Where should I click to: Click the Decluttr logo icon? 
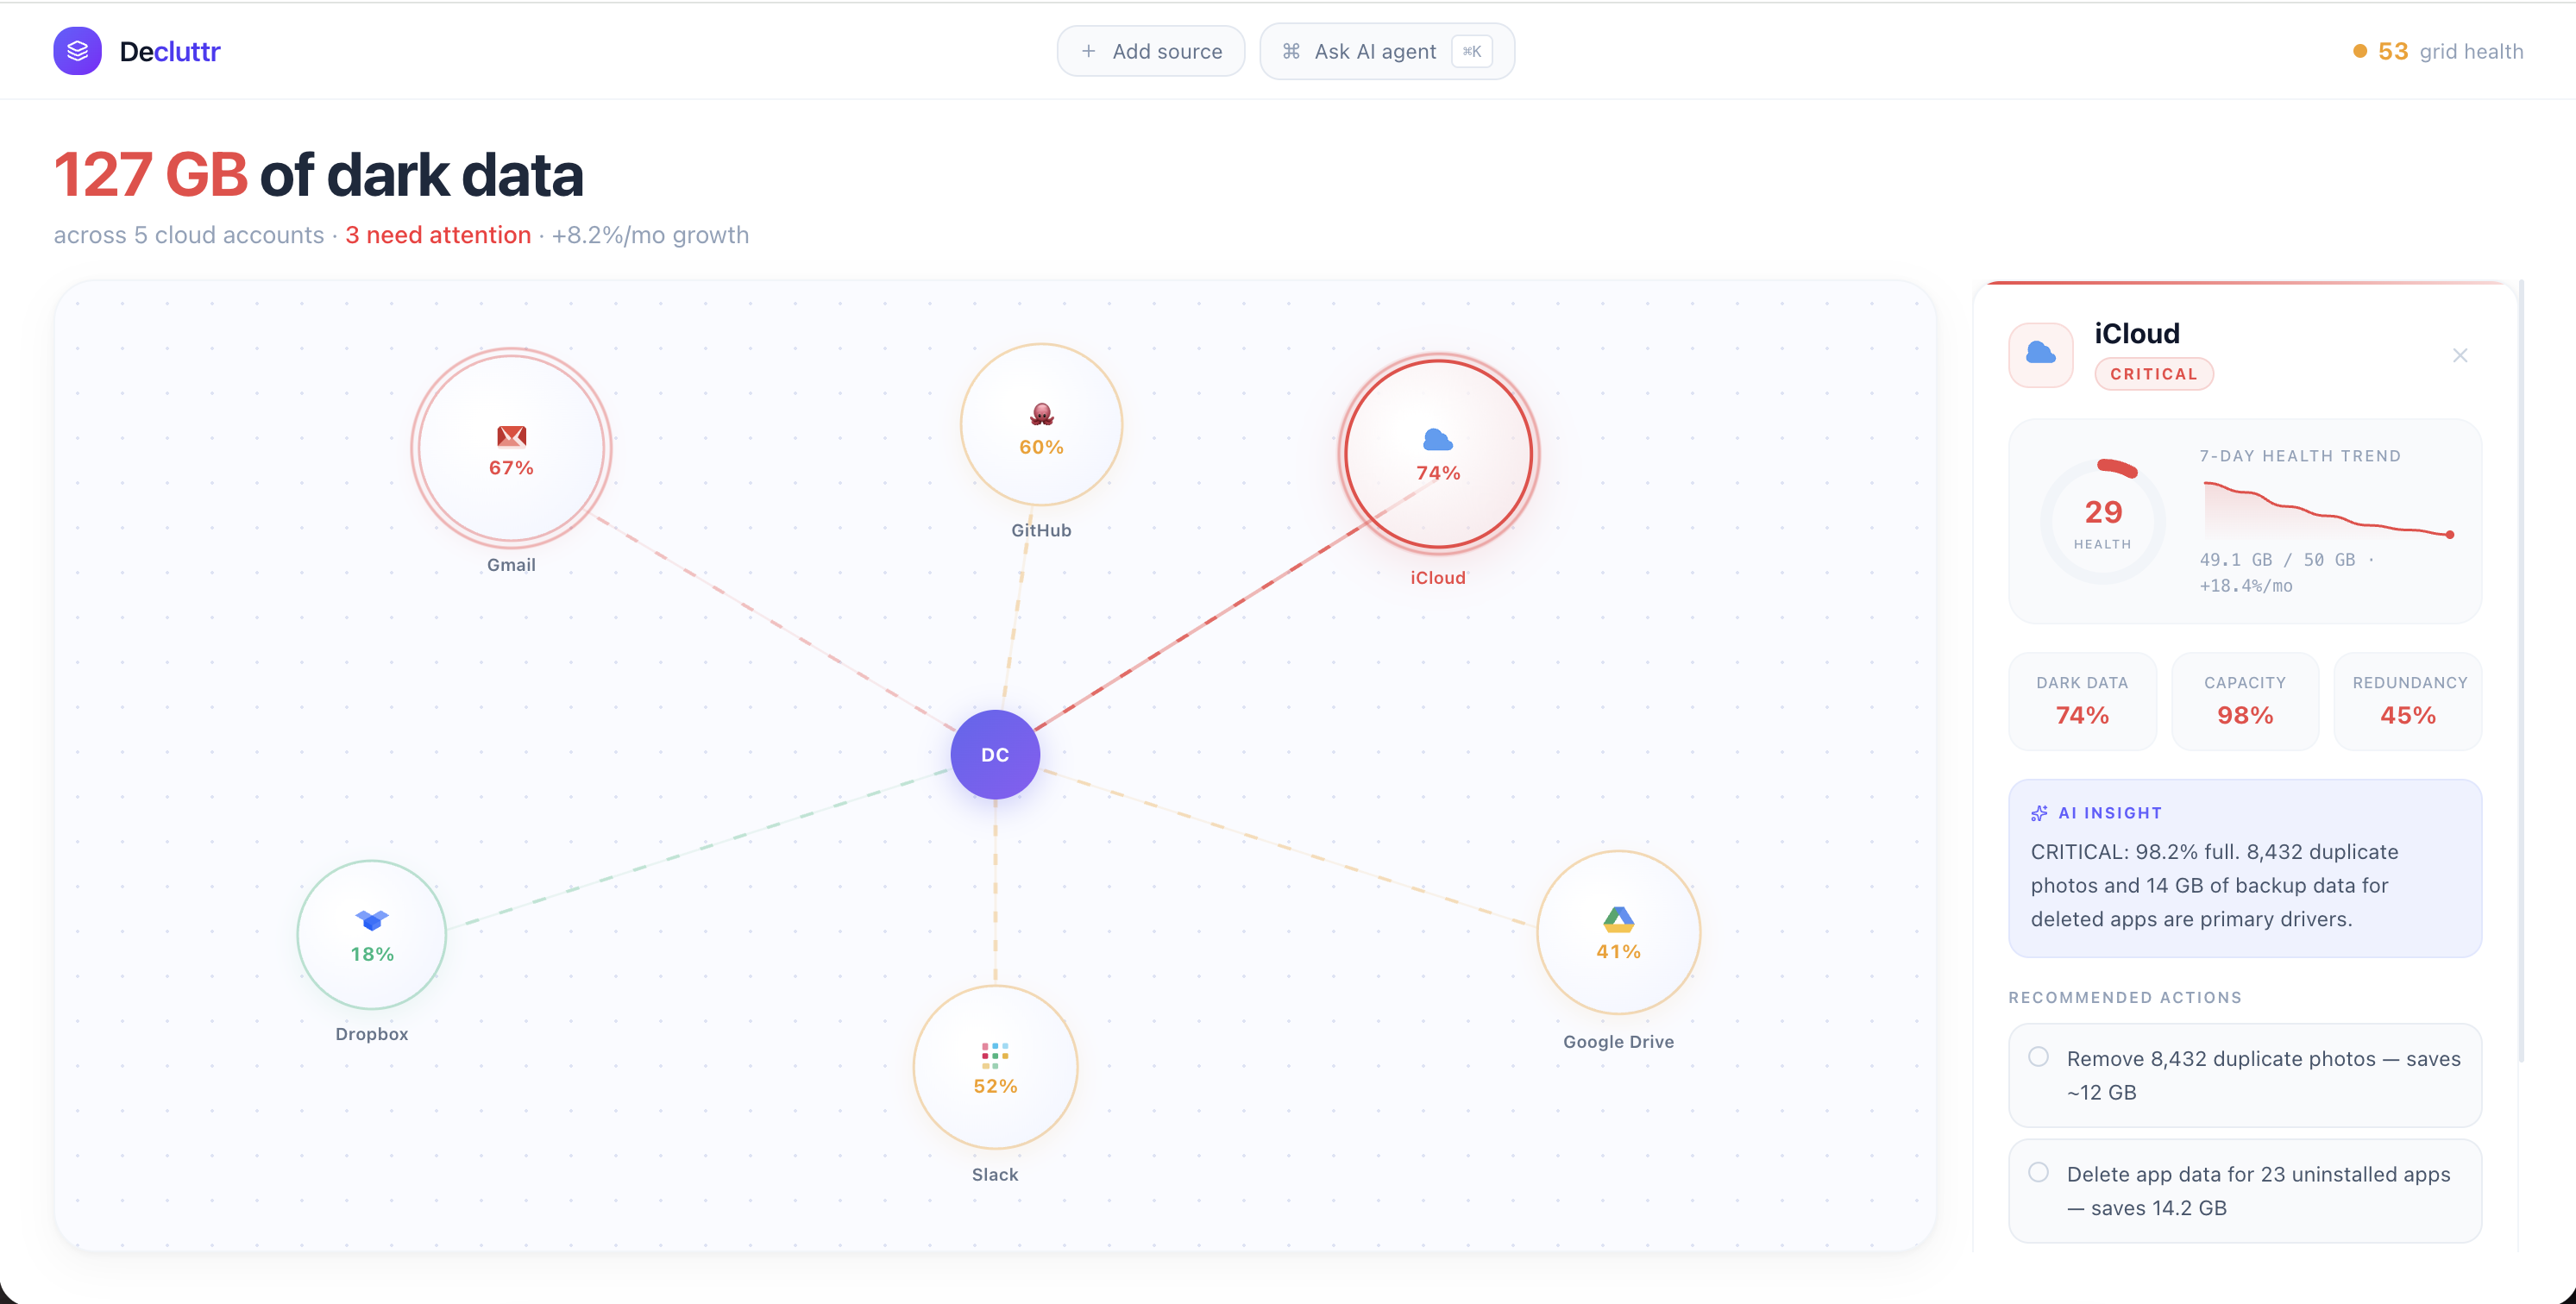click(77, 51)
